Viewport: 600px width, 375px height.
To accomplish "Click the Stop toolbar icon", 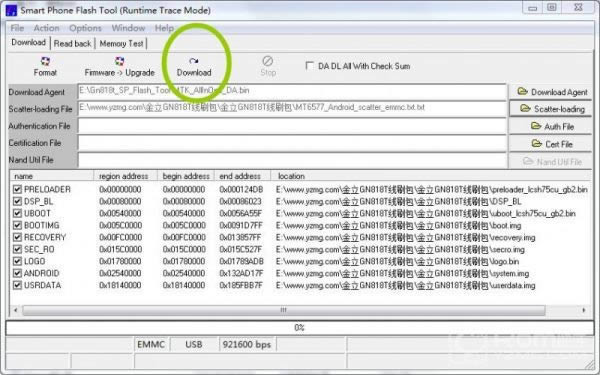I will tap(268, 67).
